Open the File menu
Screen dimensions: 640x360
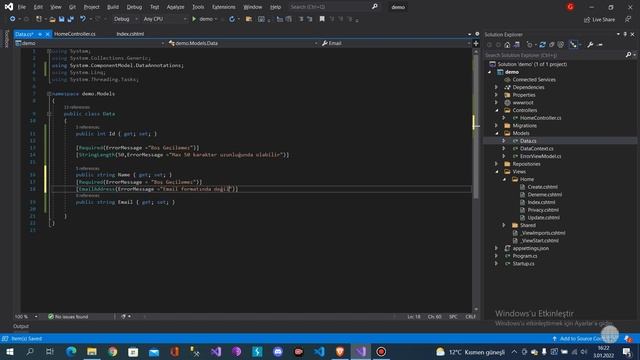[21, 7]
